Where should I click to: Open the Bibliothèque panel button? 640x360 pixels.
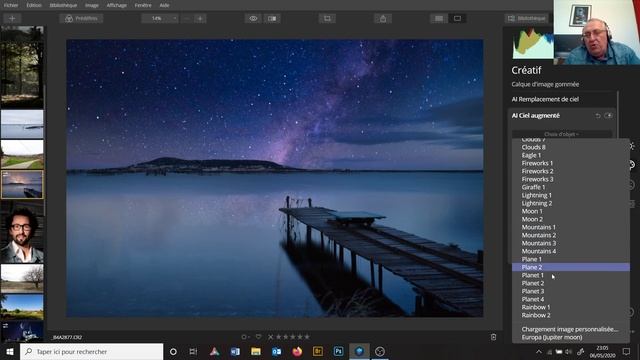click(x=527, y=18)
